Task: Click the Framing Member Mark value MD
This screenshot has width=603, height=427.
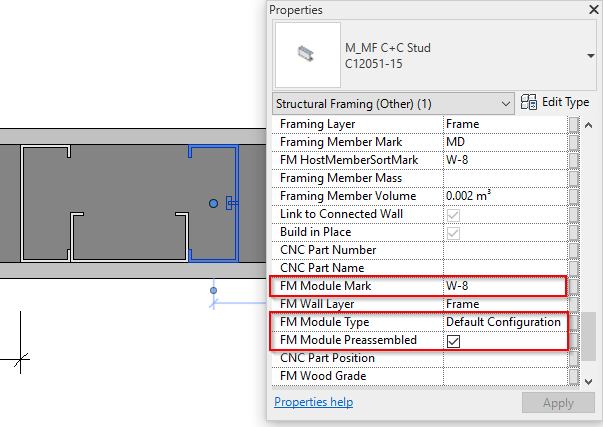Action: pyautogui.click(x=503, y=142)
